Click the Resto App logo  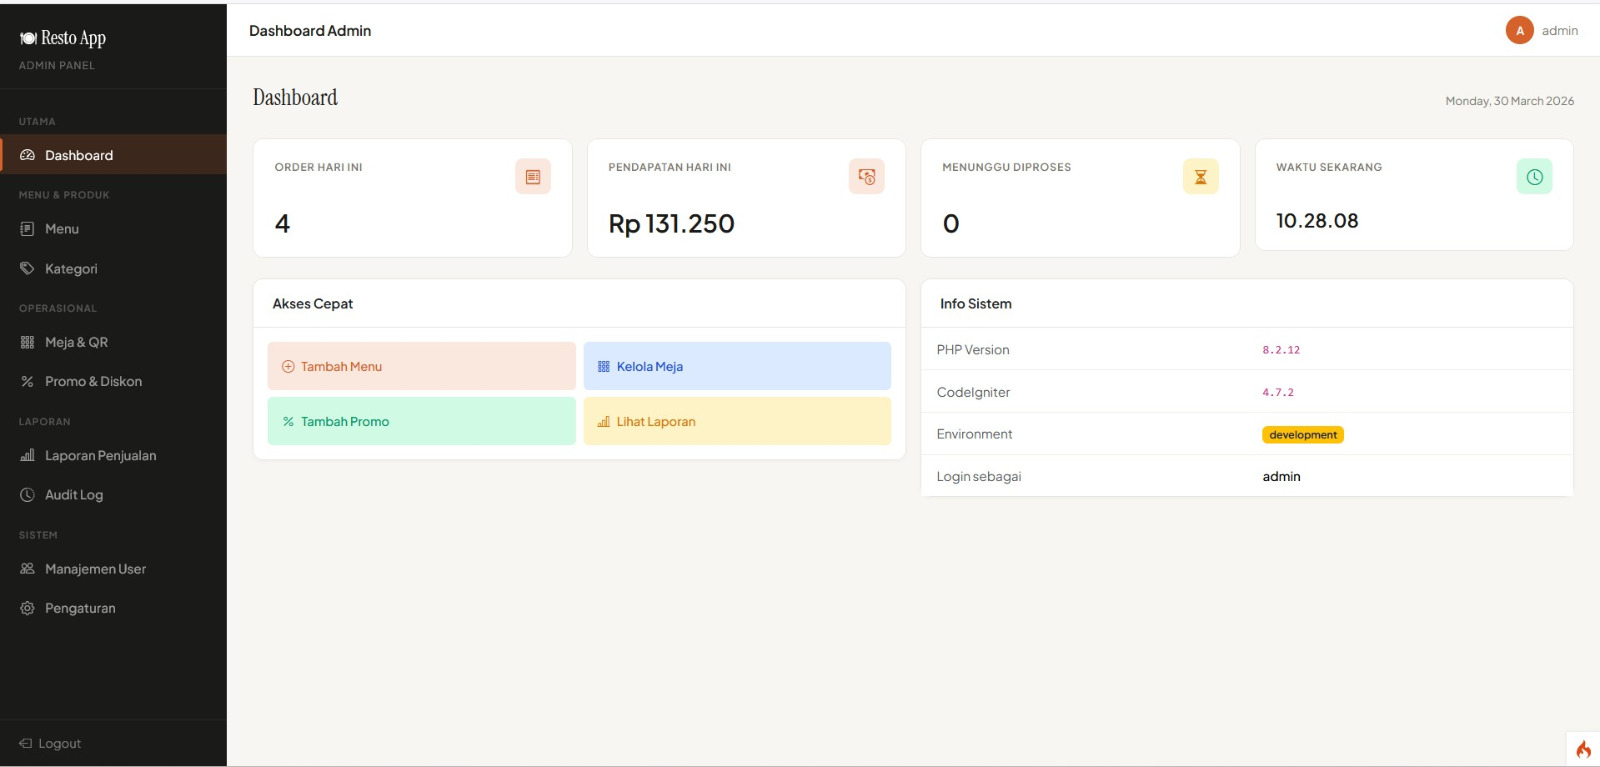click(63, 38)
